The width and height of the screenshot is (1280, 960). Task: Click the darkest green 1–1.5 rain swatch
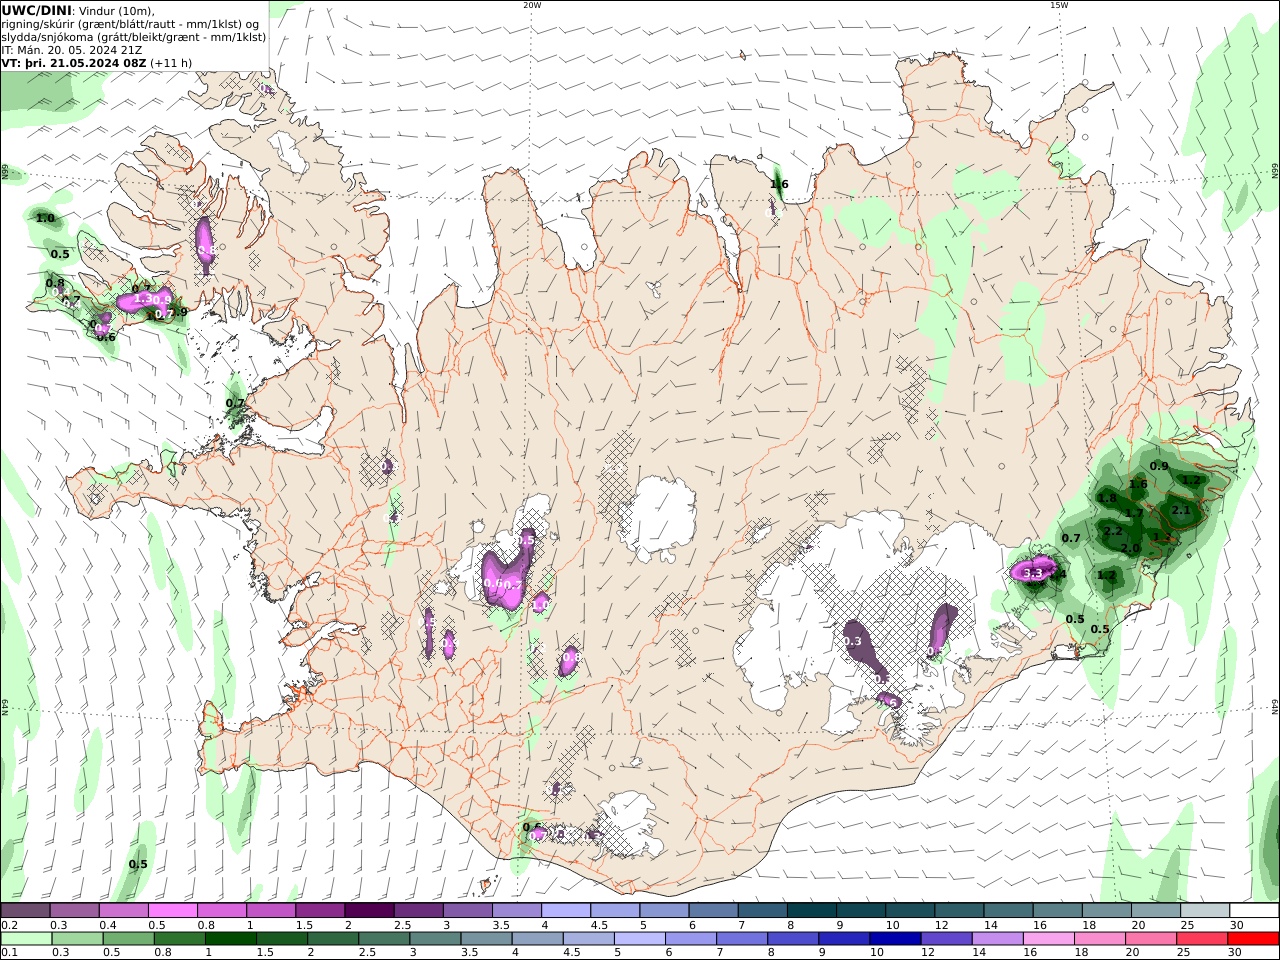(230, 939)
